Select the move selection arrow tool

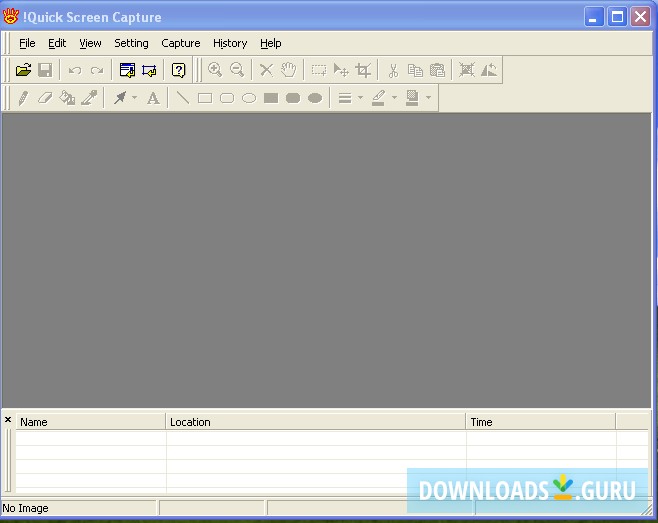(x=341, y=70)
